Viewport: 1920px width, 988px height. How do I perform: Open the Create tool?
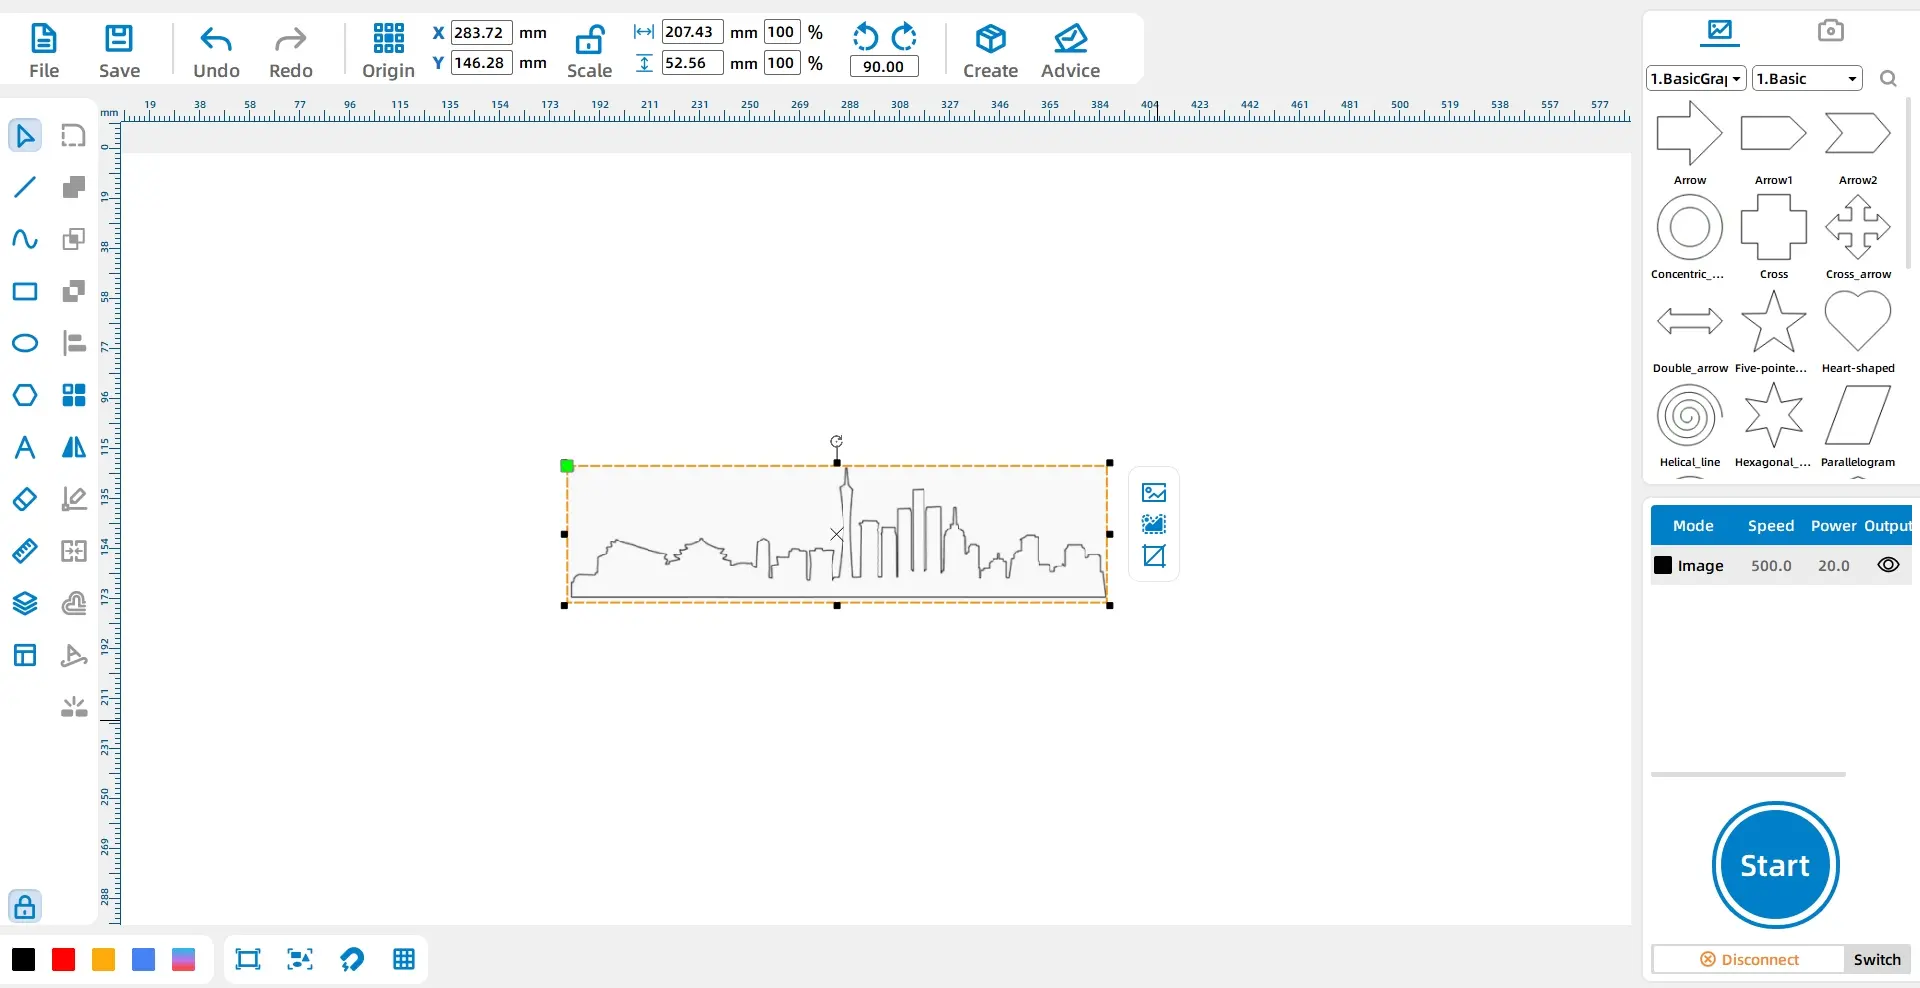point(990,51)
